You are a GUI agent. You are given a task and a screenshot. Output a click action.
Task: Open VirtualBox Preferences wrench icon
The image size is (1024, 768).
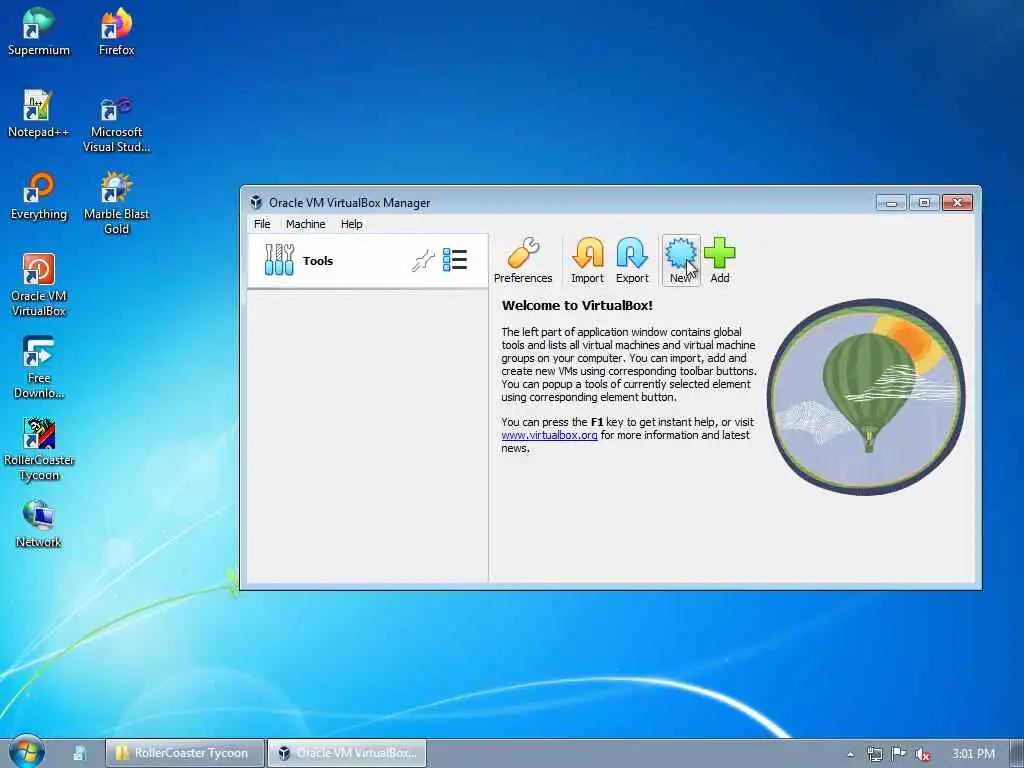click(522, 260)
